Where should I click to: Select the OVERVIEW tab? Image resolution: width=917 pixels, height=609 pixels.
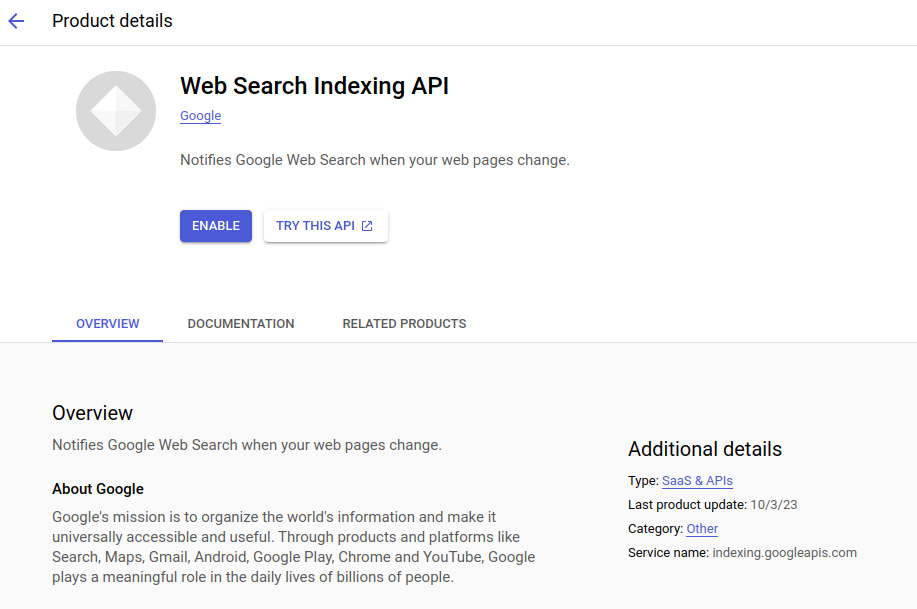click(x=107, y=323)
